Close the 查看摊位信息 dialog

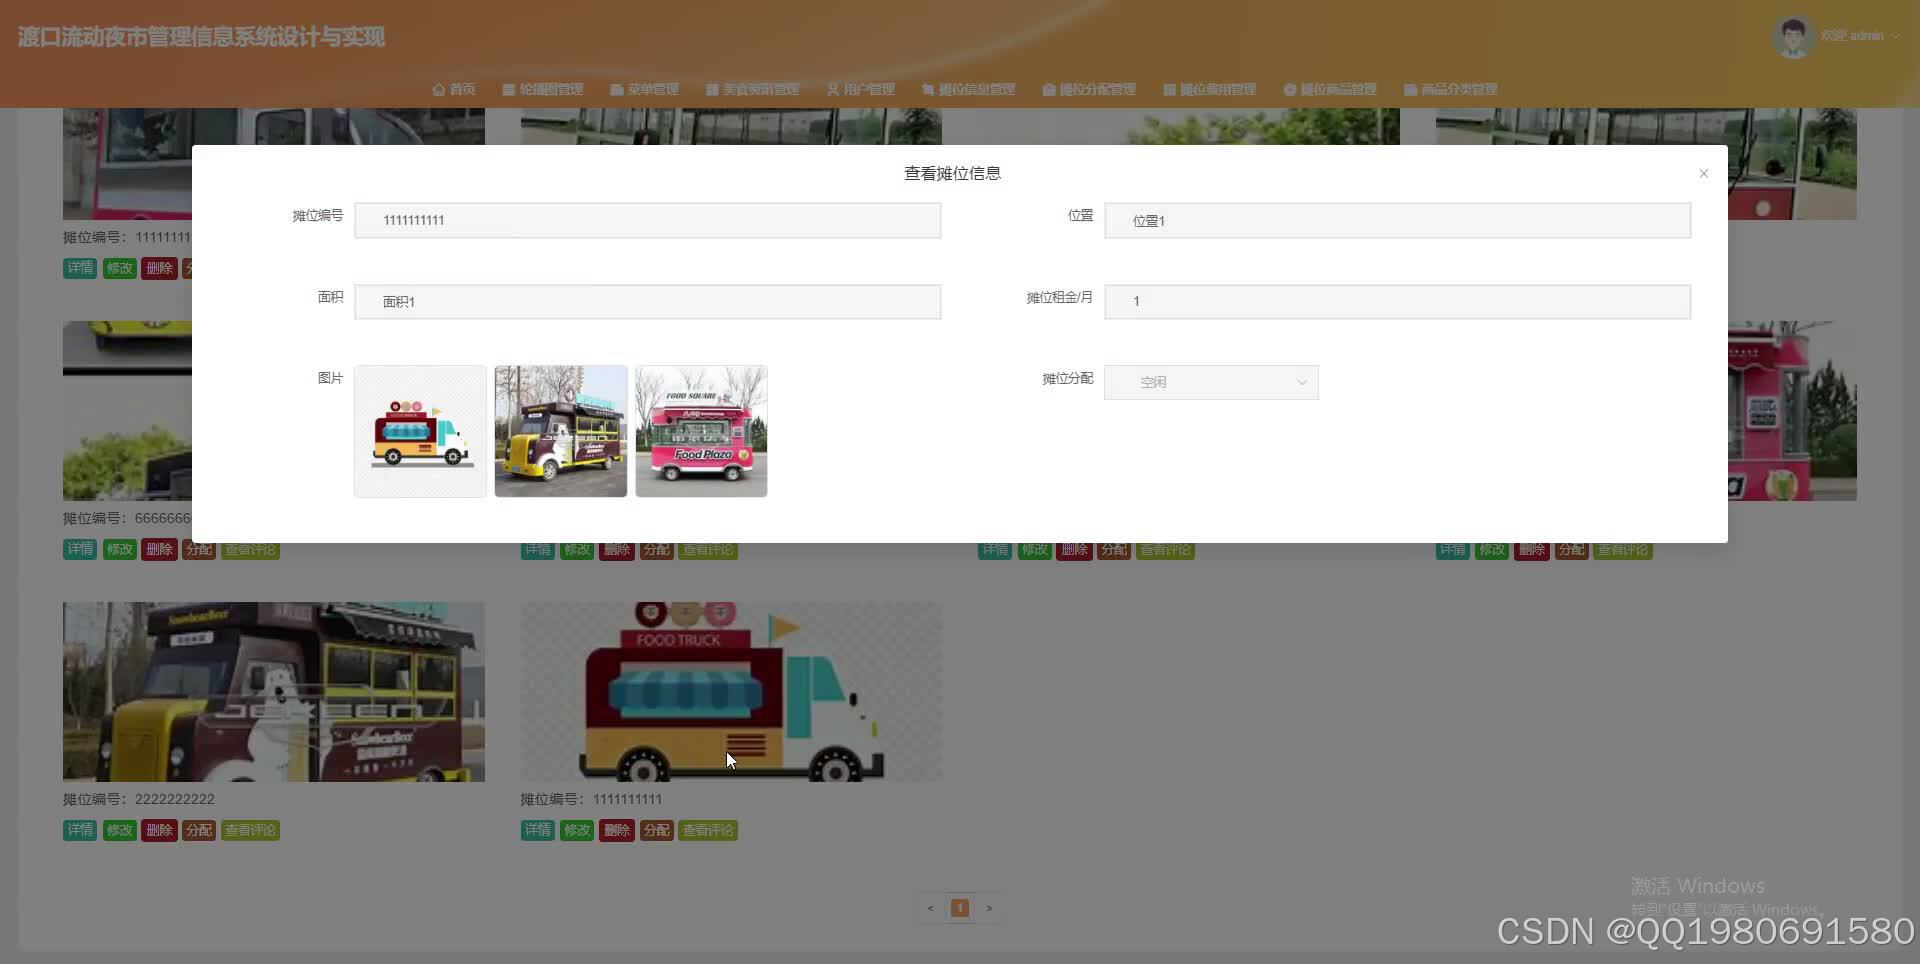(1702, 173)
